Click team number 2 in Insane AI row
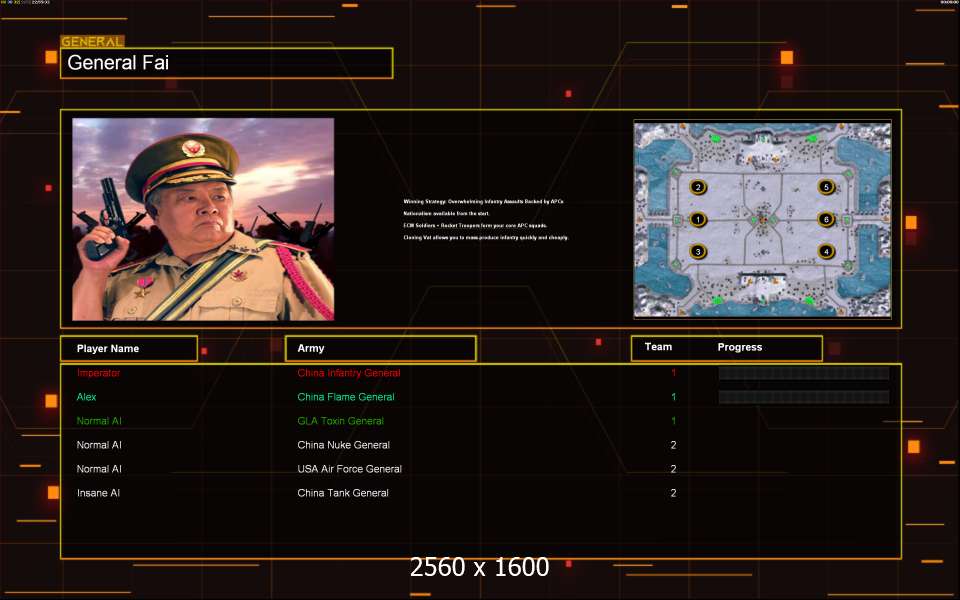Image resolution: width=960 pixels, height=600 pixels. click(673, 493)
